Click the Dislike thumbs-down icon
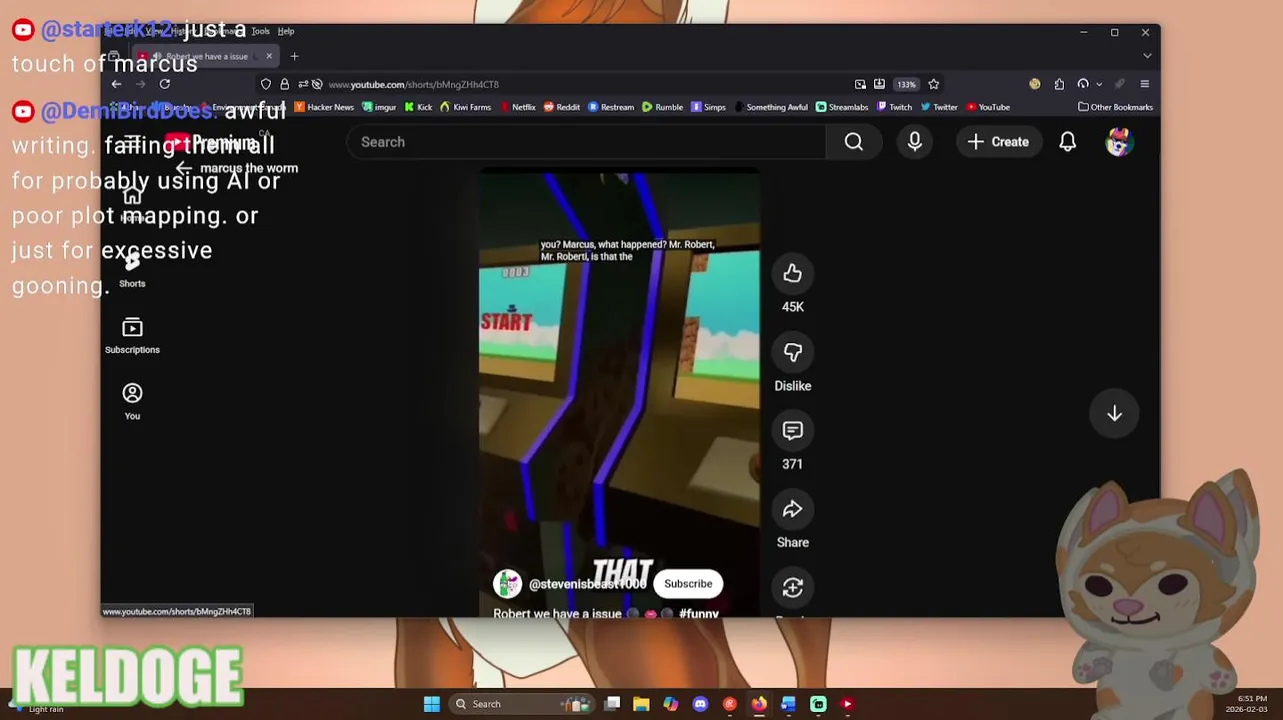This screenshot has width=1283, height=720. (x=792, y=352)
